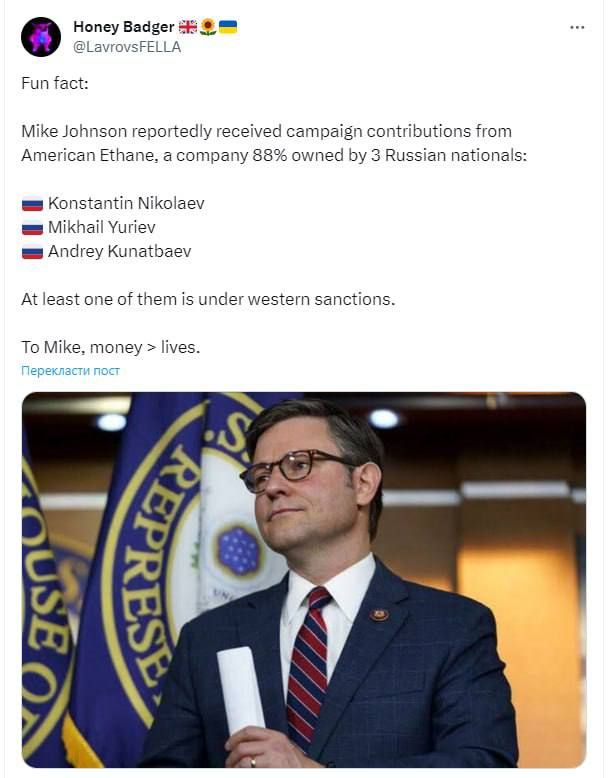
Task: Click the "To Mike, money > lives." line
Action: click(x=110, y=347)
